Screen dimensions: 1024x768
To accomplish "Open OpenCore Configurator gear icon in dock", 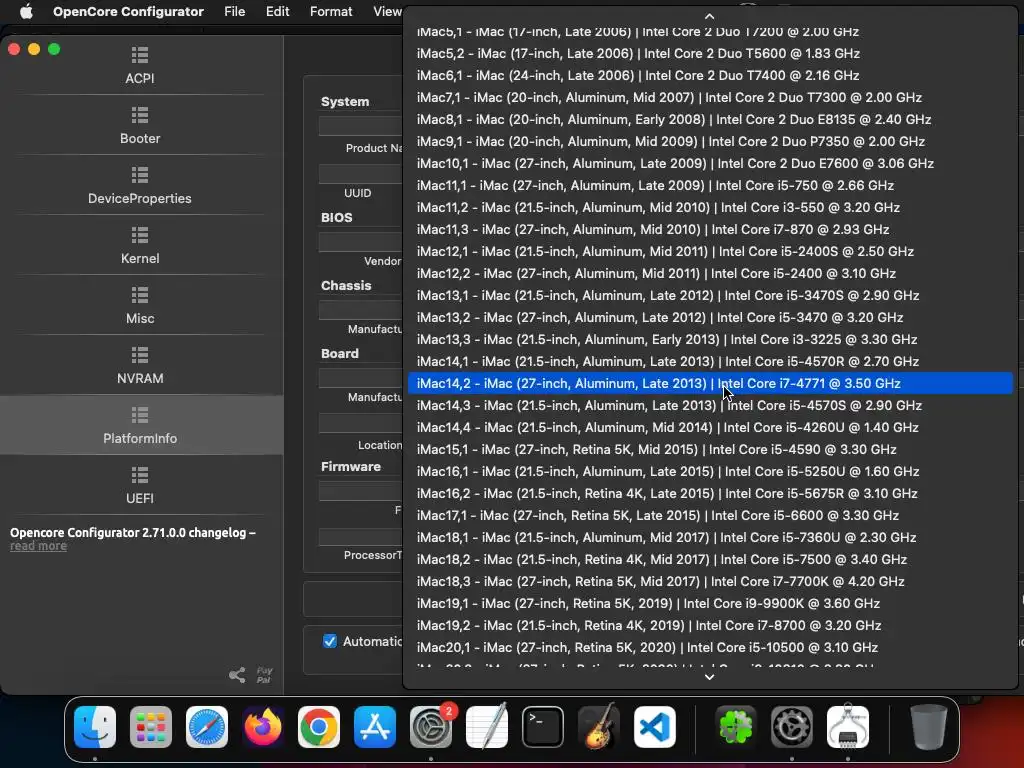I will 792,727.
